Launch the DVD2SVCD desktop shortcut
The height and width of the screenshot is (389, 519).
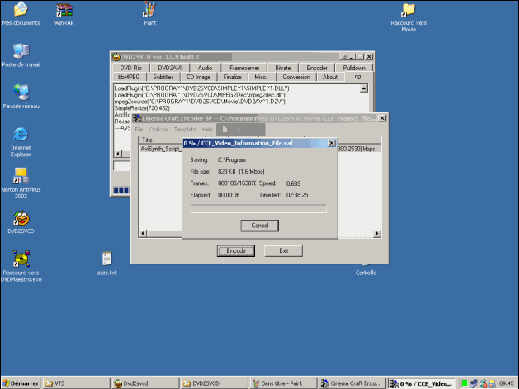21,222
